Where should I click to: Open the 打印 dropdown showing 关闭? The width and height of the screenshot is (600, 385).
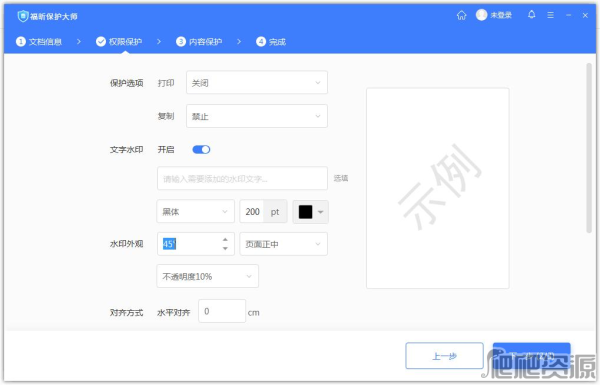(257, 83)
